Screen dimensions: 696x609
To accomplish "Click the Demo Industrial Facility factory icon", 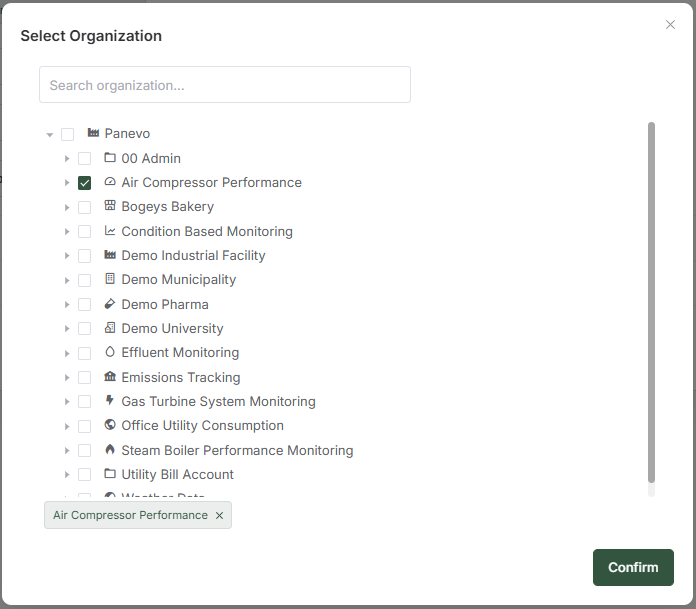I will (110, 254).
